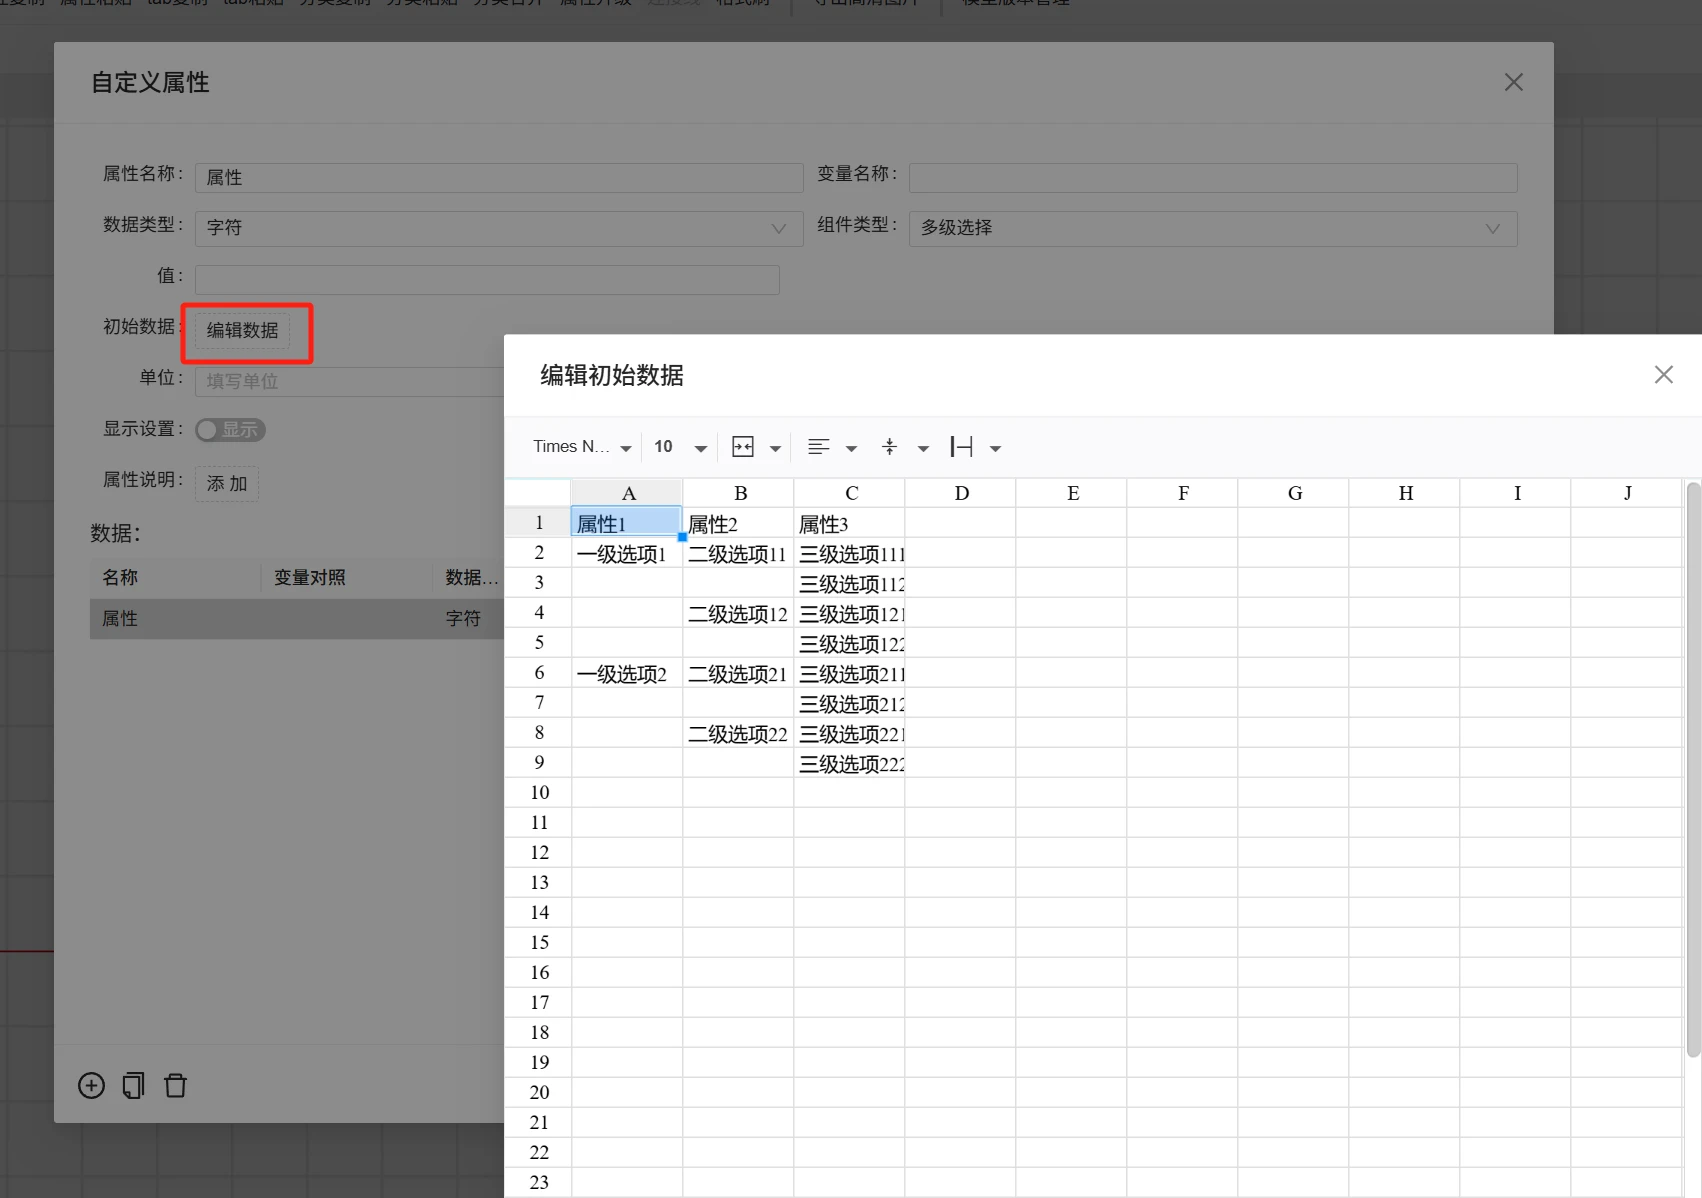Open the Times N... font dropdown

[x=582, y=447]
